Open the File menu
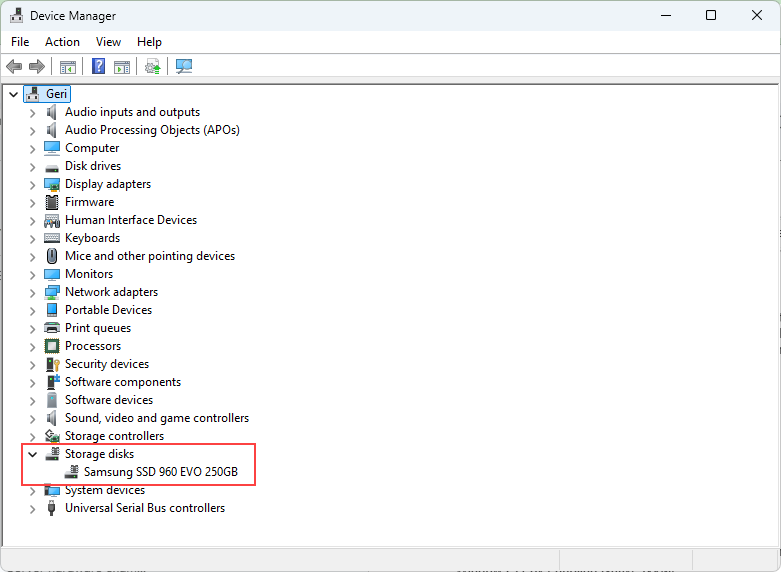This screenshot has width=781, height=572. coord(20,42)
